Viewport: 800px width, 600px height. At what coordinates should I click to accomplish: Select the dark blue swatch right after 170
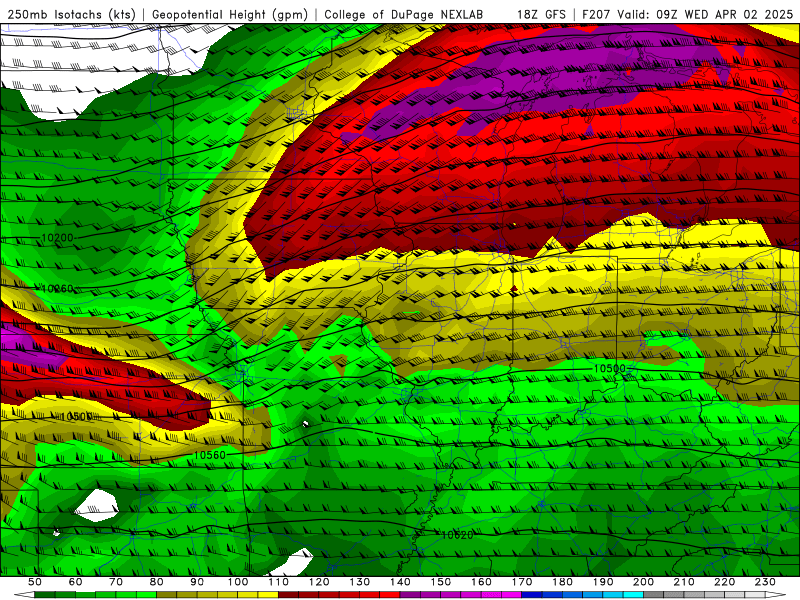[x=532, y=594]
